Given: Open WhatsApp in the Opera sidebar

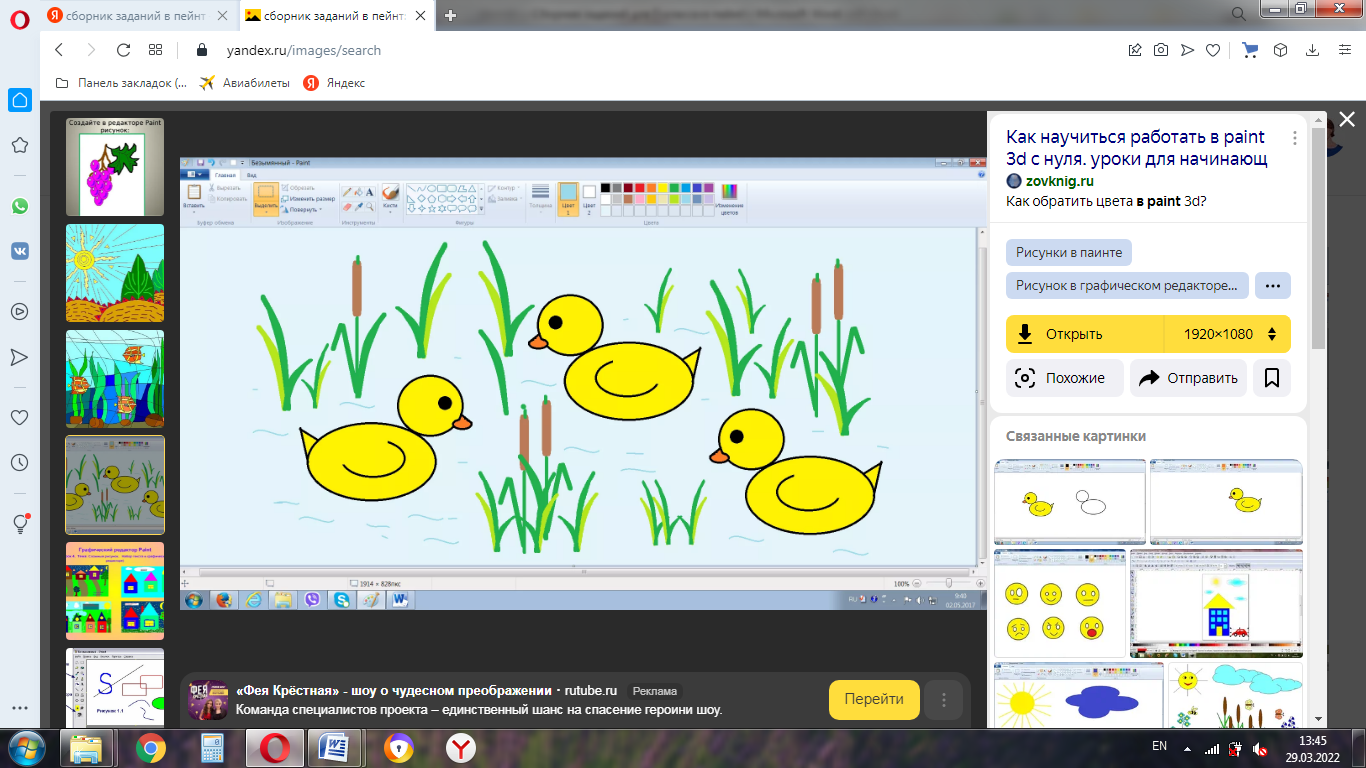Looking at the screenshot, I should [x=20, y=206].
